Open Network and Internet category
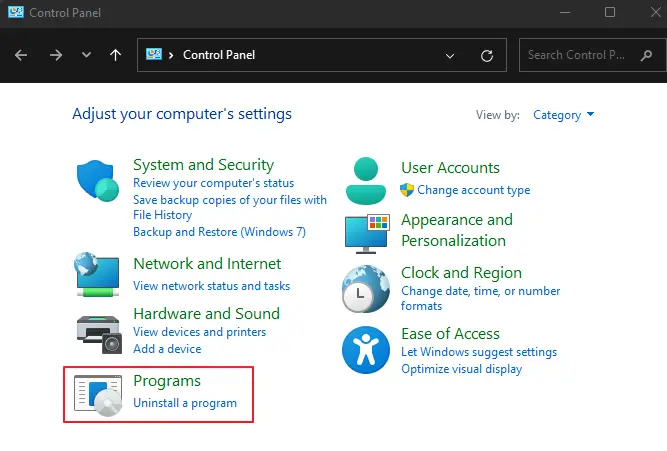Screen dimensions: 667x451 click(x=207, y=264)
